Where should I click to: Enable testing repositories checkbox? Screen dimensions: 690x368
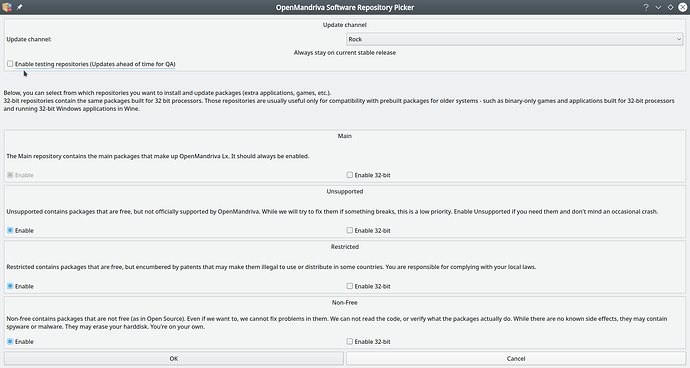(10, 64)
